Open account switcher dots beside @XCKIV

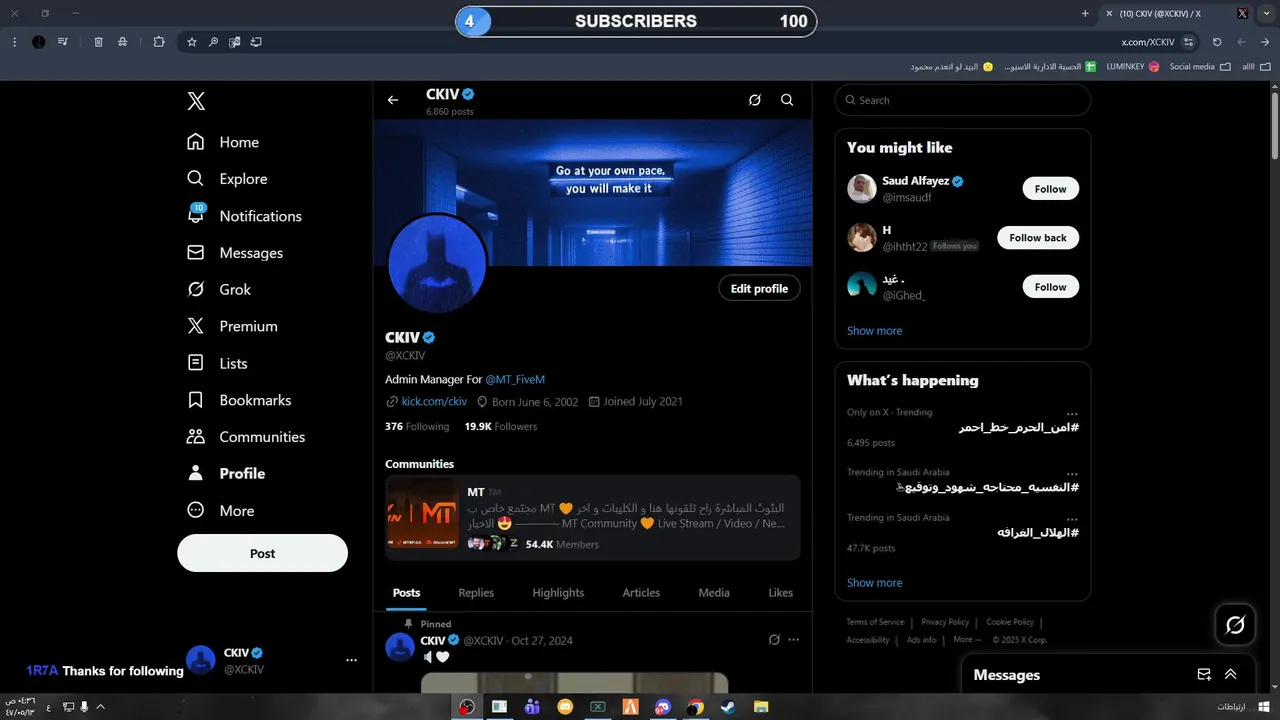coord(351,660)
